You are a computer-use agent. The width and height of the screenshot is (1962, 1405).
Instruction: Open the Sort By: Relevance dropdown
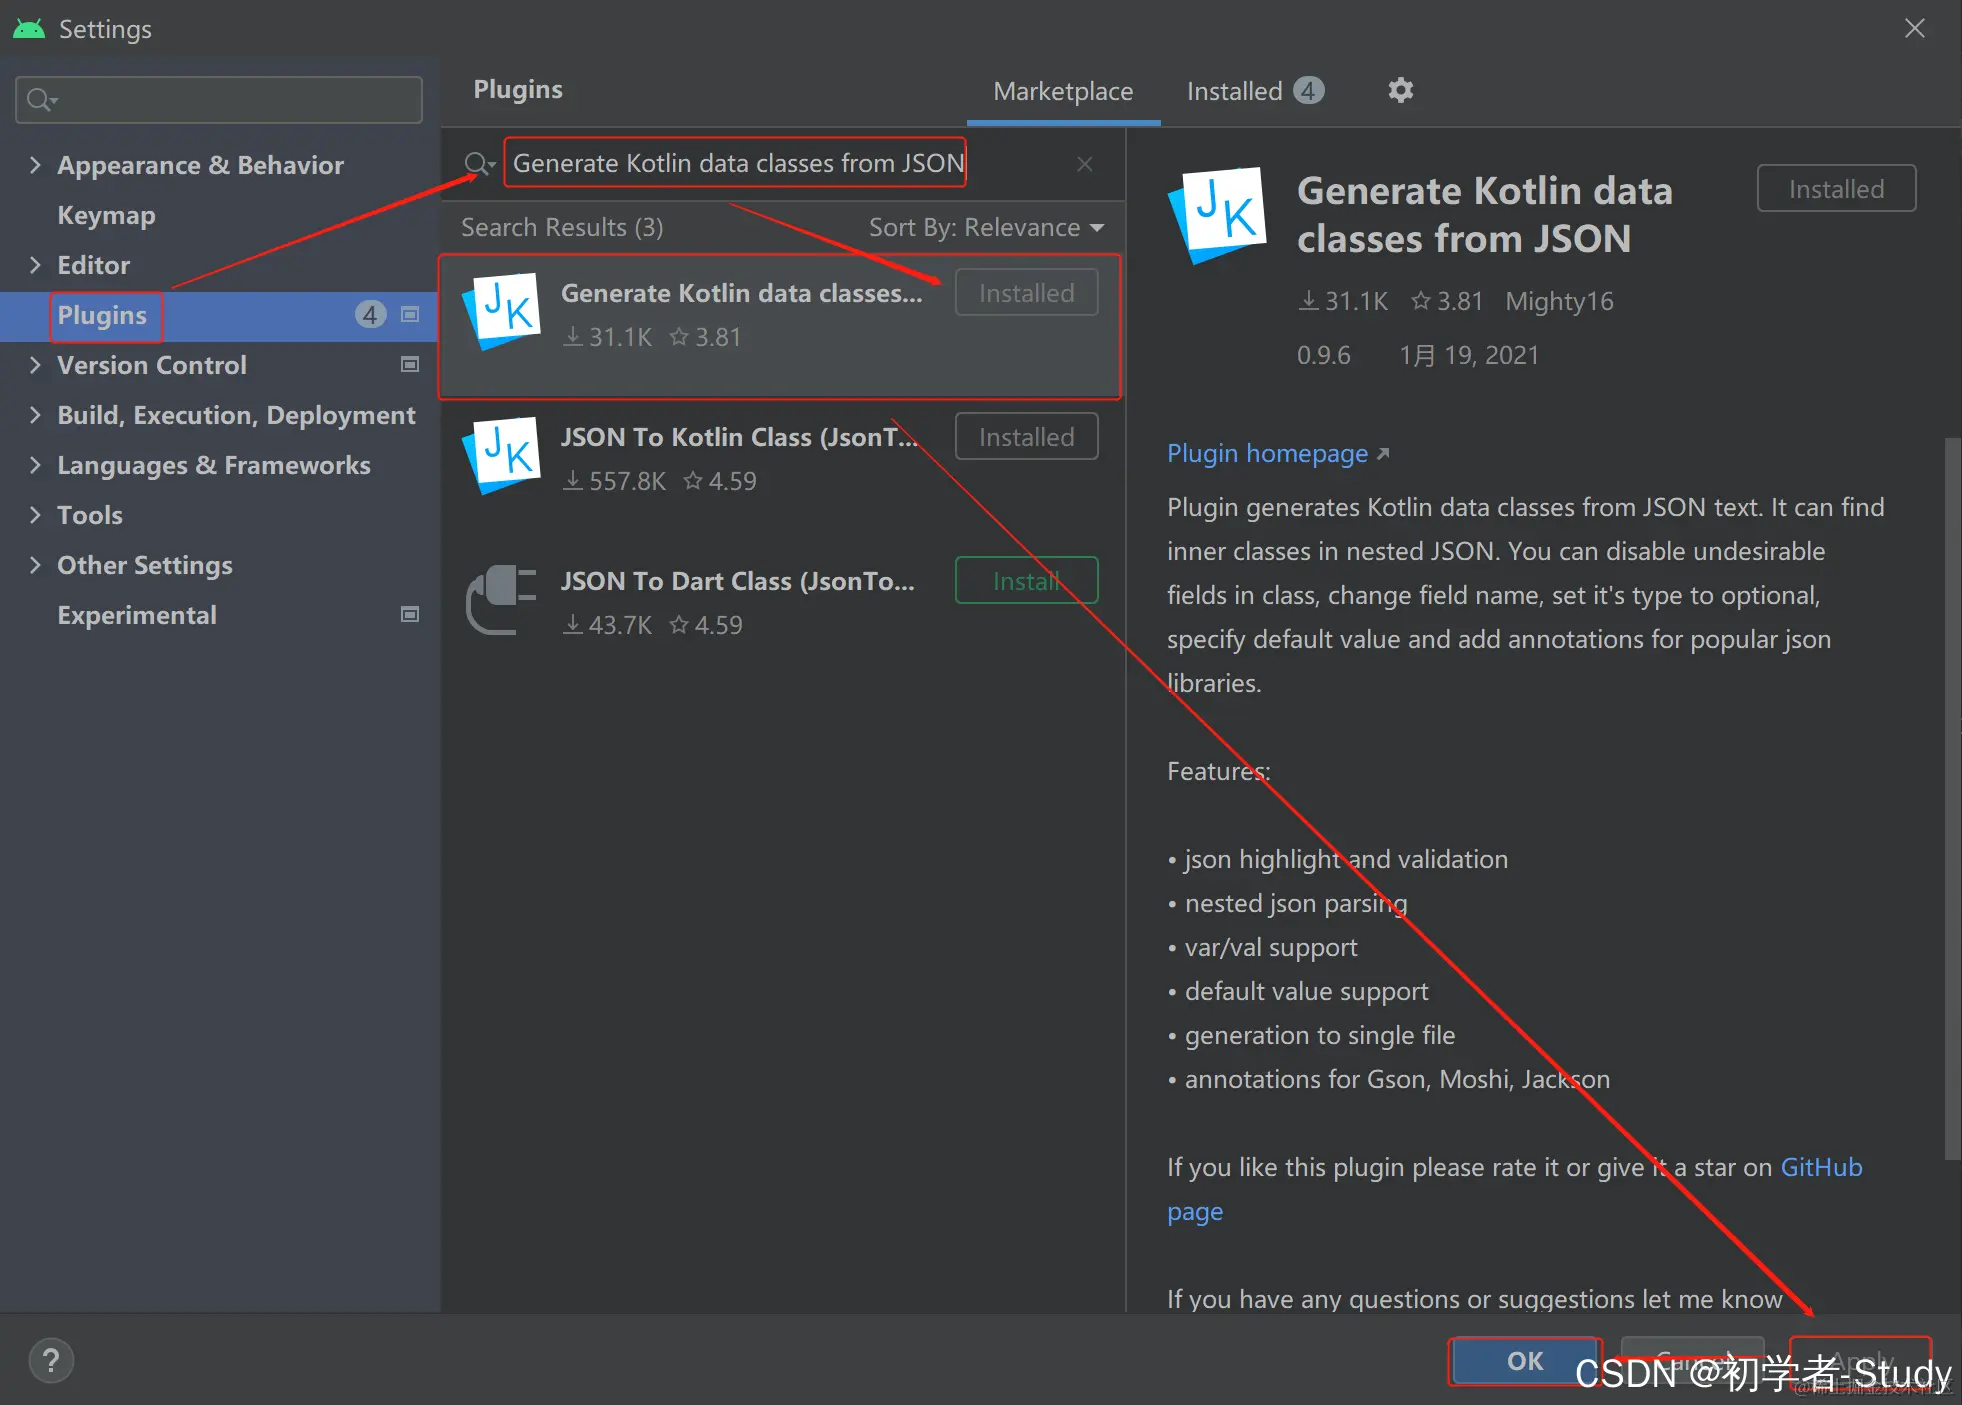986,228
